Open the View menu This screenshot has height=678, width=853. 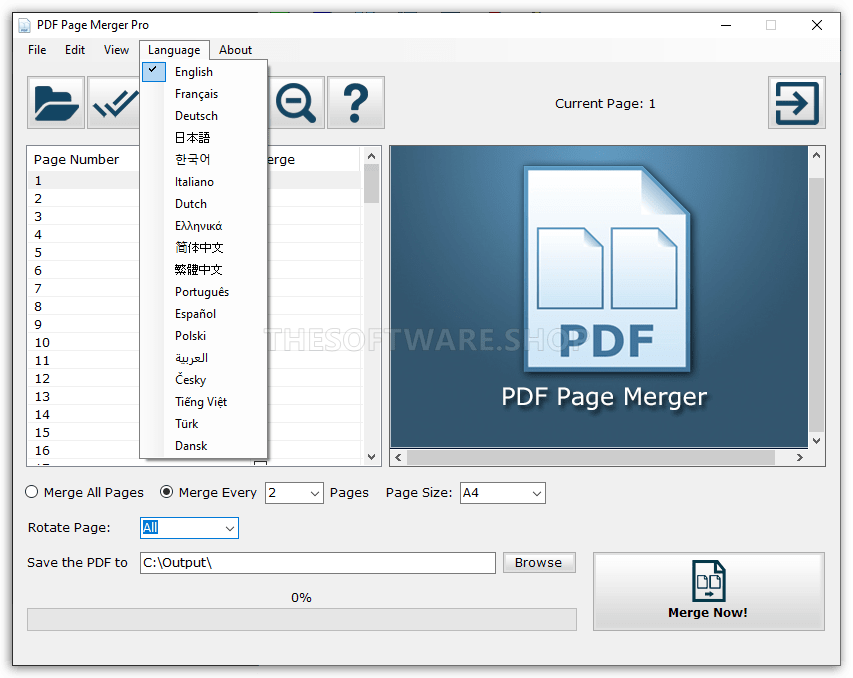coord(116,50)
